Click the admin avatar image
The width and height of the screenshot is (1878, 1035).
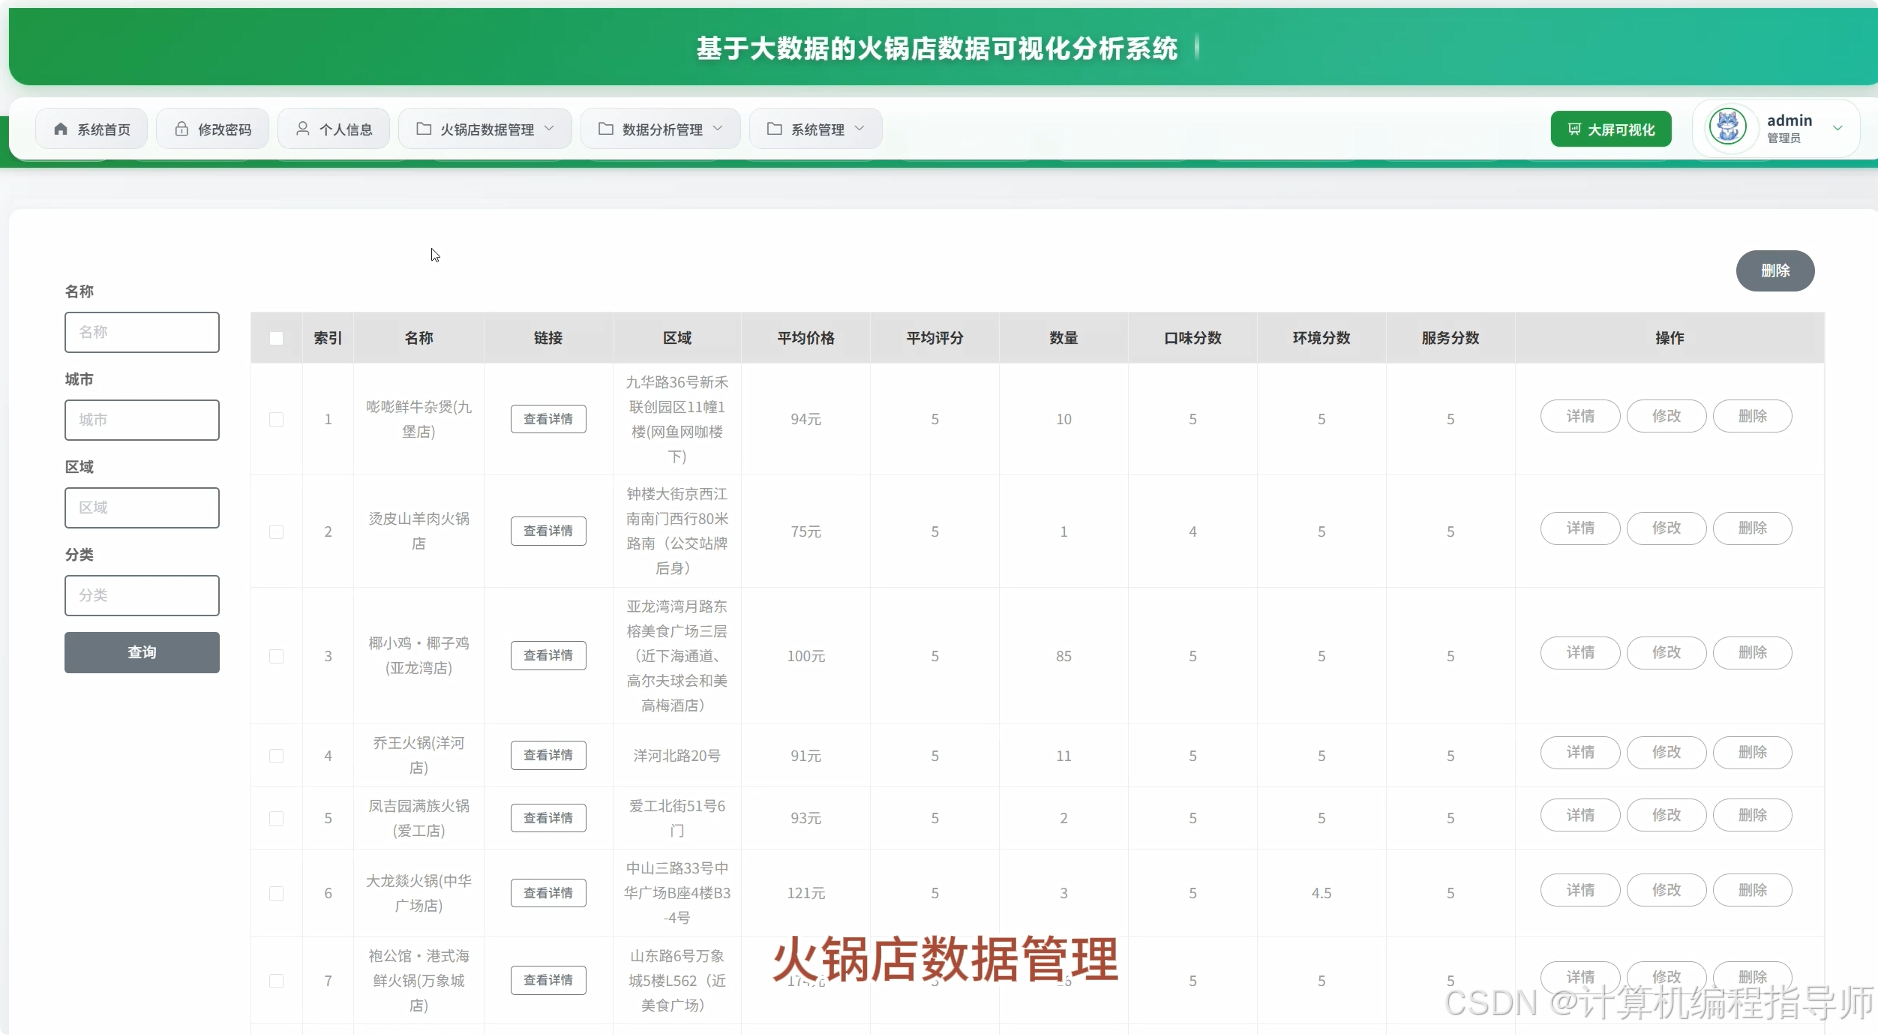1728,127
